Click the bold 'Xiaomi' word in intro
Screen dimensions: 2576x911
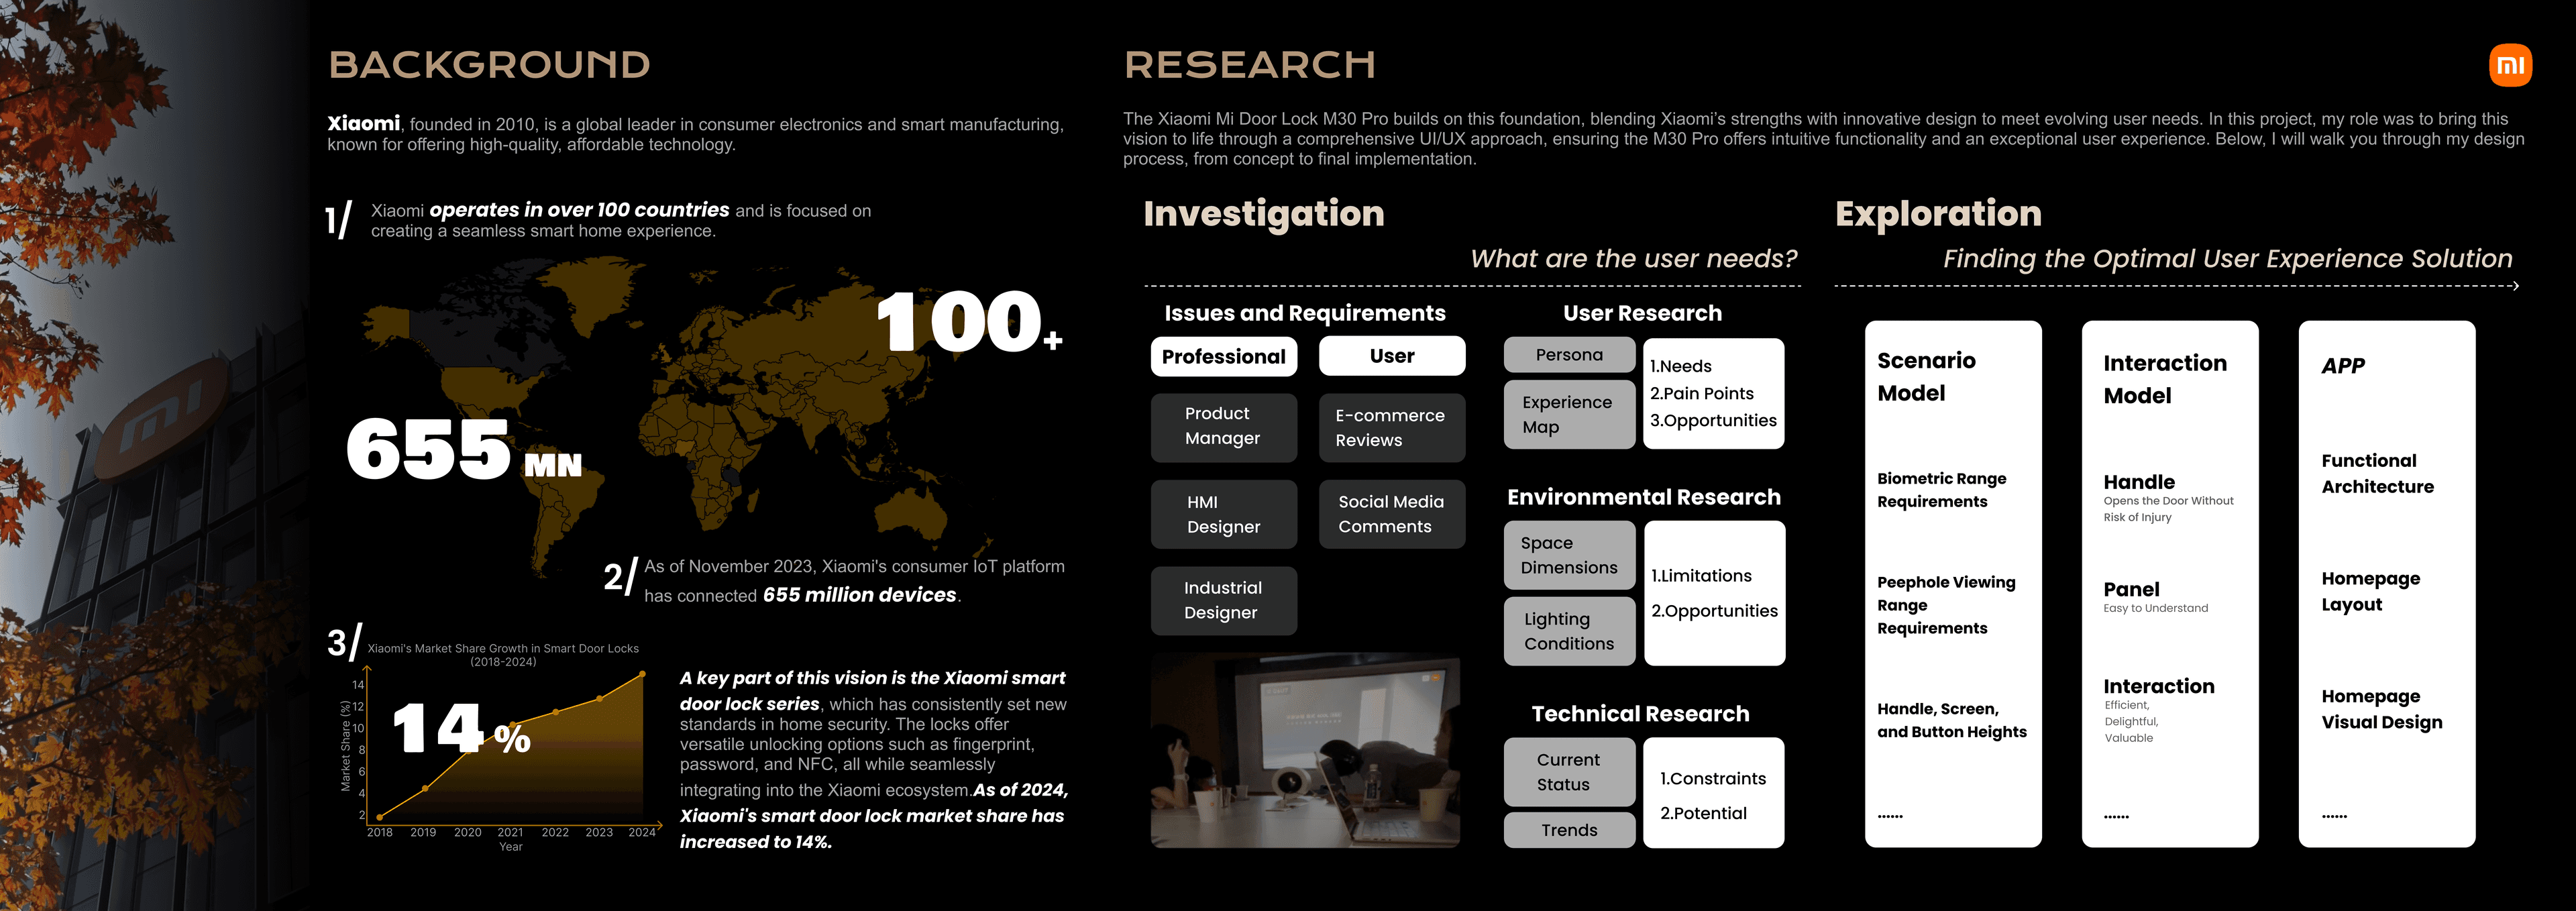(363, 123)
